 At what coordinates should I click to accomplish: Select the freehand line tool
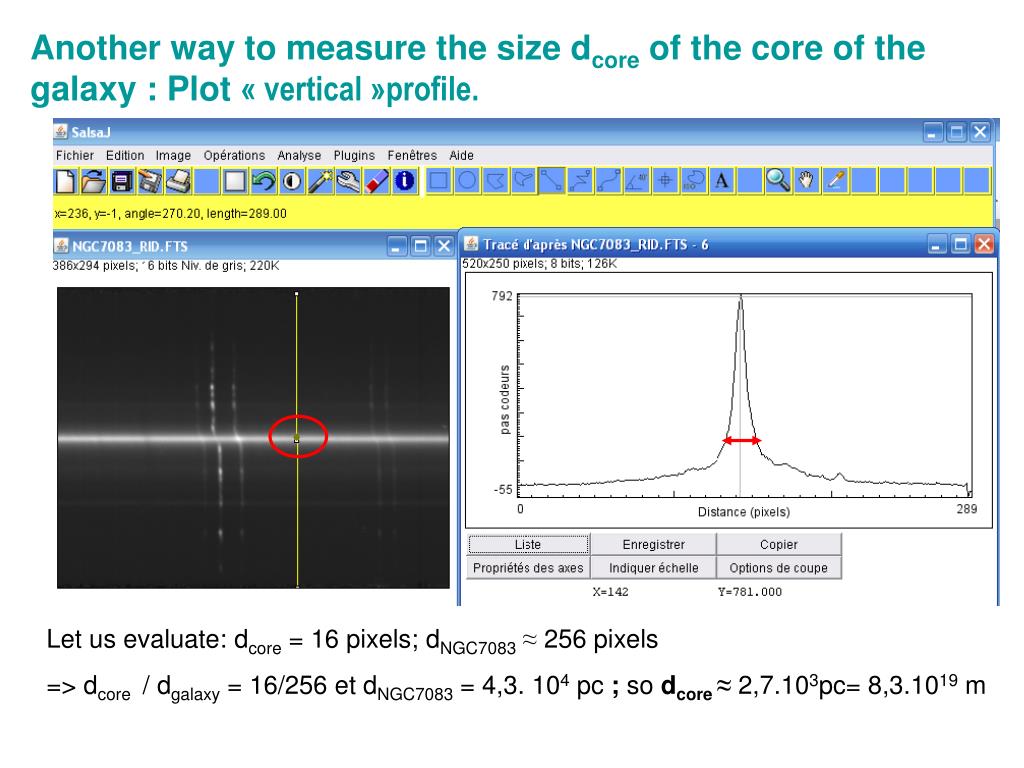(608, 180)
